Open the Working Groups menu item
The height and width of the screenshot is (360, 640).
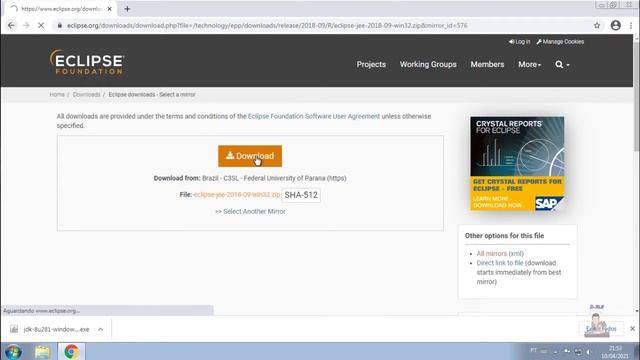(x=428, y=64)
